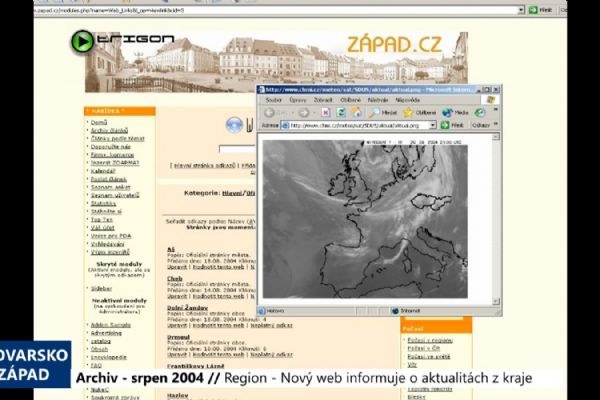Open the Statistiky sidebar link
Screen dimensions: 600x400
(103, 203)
